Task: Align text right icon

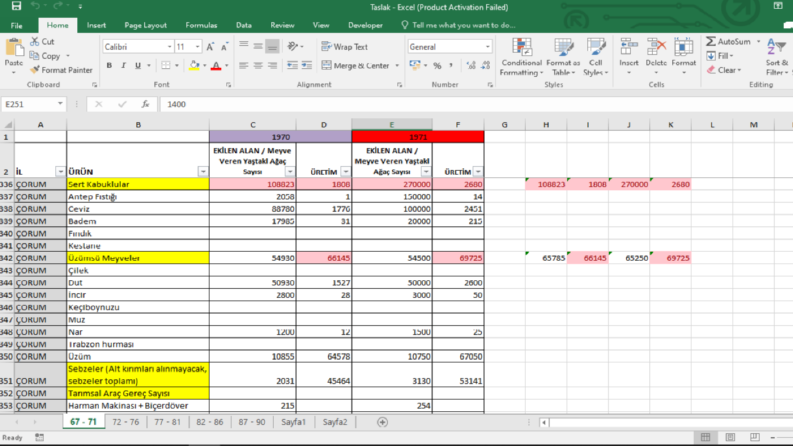Action: pyautogui.click(x=272, y=65)
